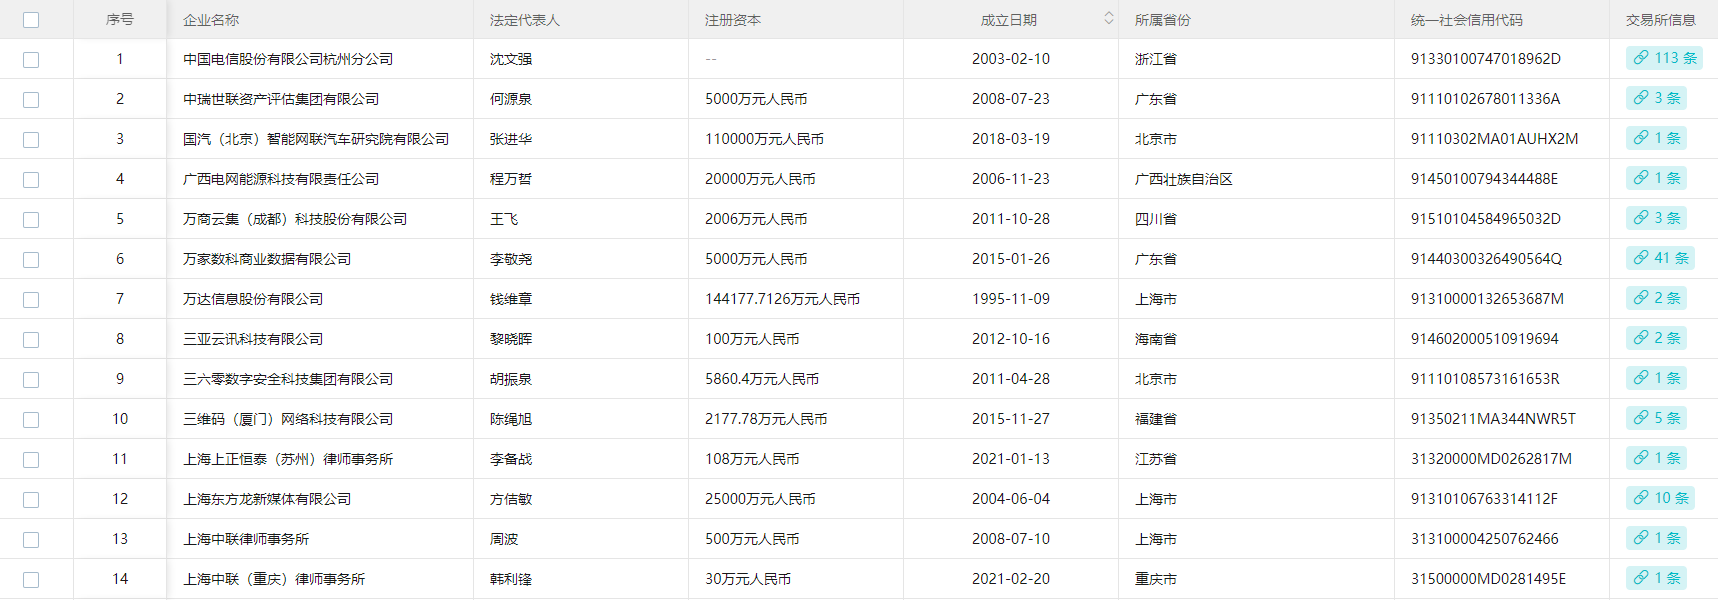Select the checkbox for 中国电信股份有限公司杭州分公司

pos(31,60)
